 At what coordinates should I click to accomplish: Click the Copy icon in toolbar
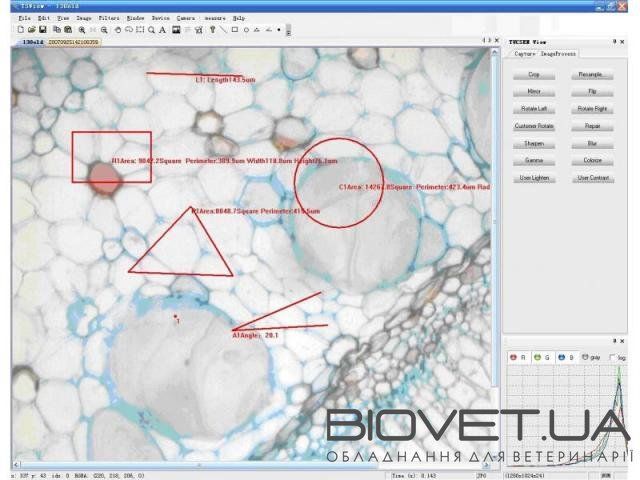[57, 29]
